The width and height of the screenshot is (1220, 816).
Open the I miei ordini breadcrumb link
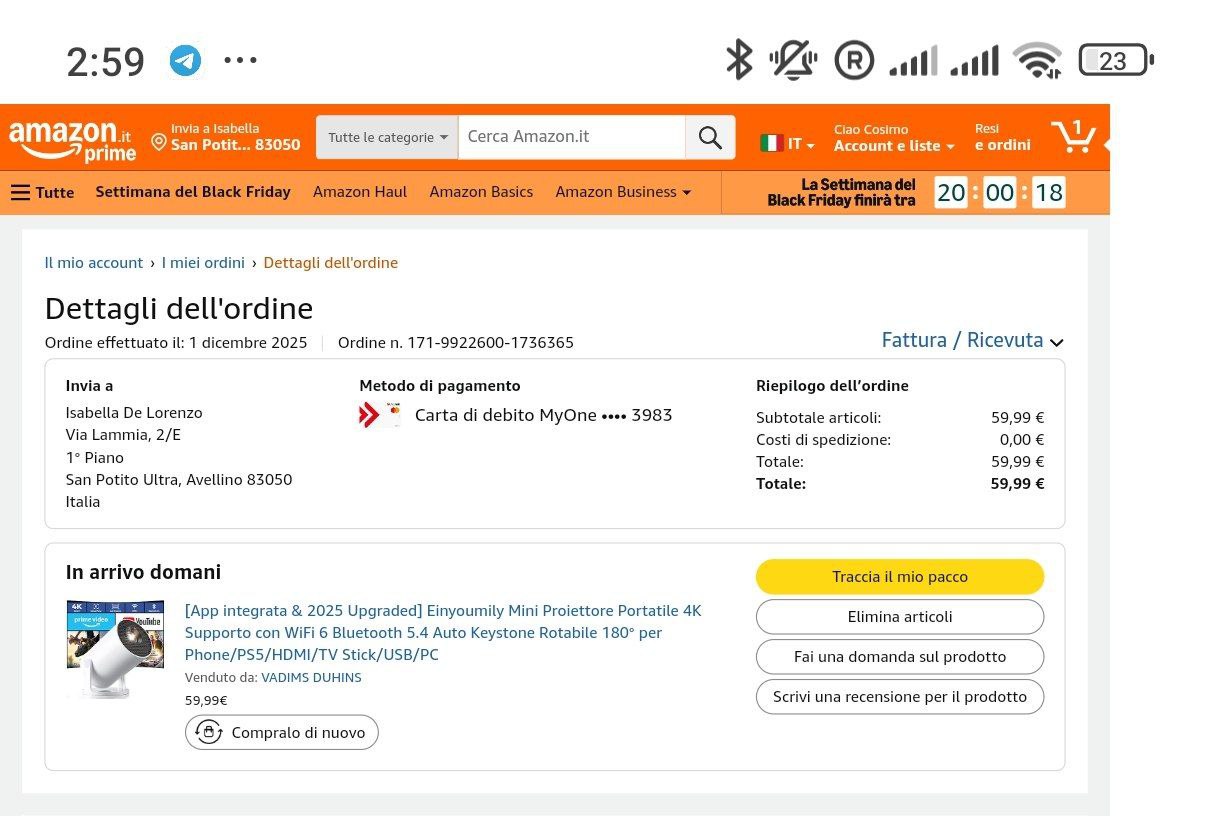[203, 263]
